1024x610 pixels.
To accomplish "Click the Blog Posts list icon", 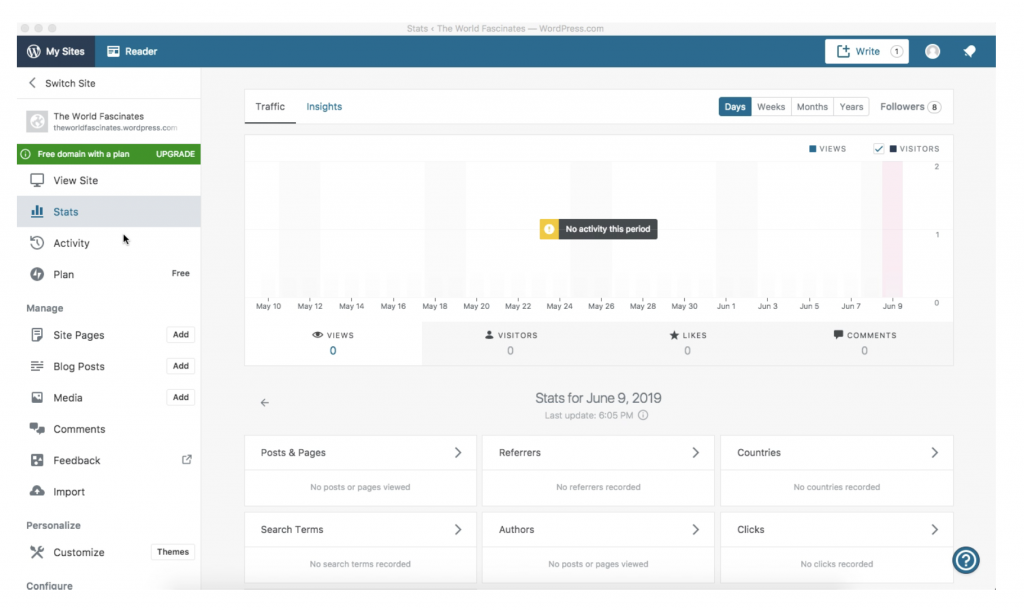I will pos(37,366).
